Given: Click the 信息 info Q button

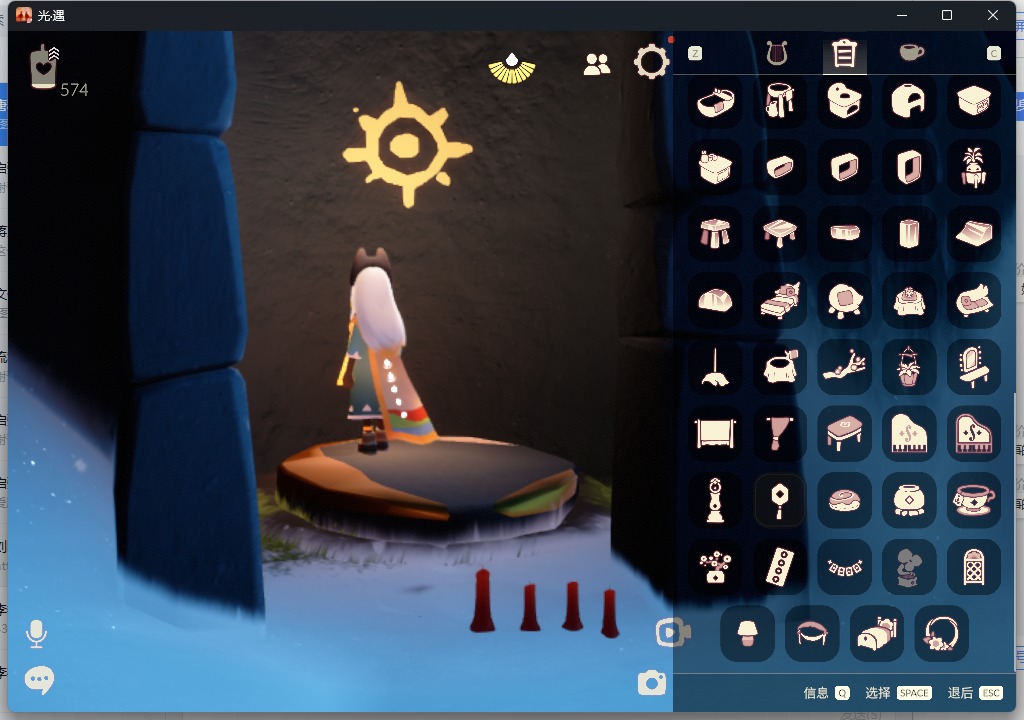Looking at the screenshot, I should point(826,693).
